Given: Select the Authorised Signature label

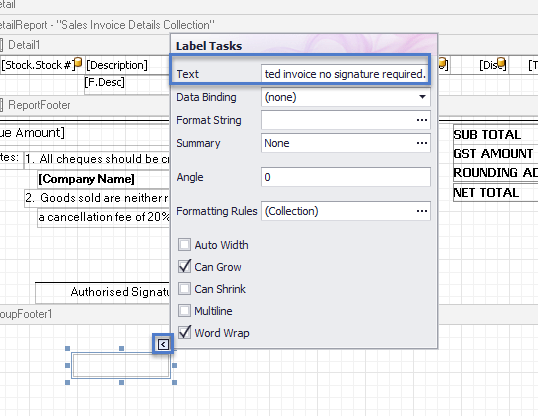Looking at the screenshot, I should tap(103, 292).
